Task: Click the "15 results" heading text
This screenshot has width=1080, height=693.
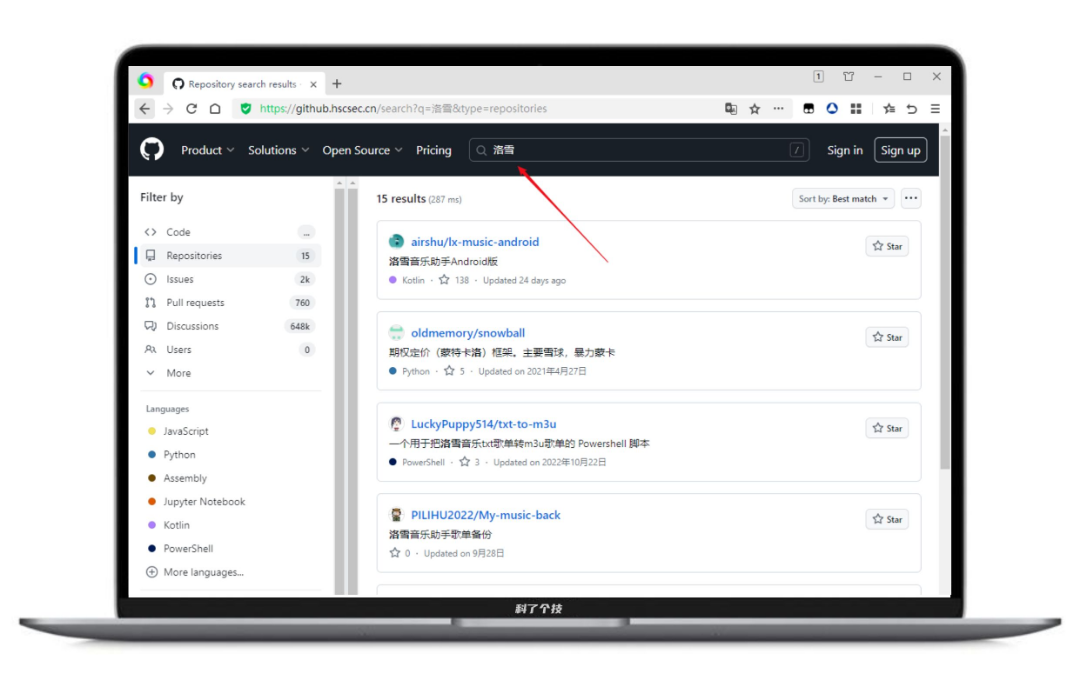Action: pos(401,198)
